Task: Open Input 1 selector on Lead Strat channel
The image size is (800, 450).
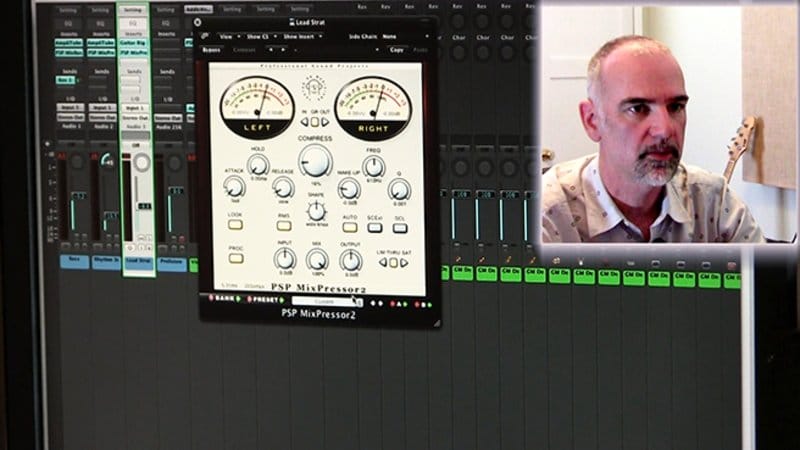Action: (x=135, y=108)
